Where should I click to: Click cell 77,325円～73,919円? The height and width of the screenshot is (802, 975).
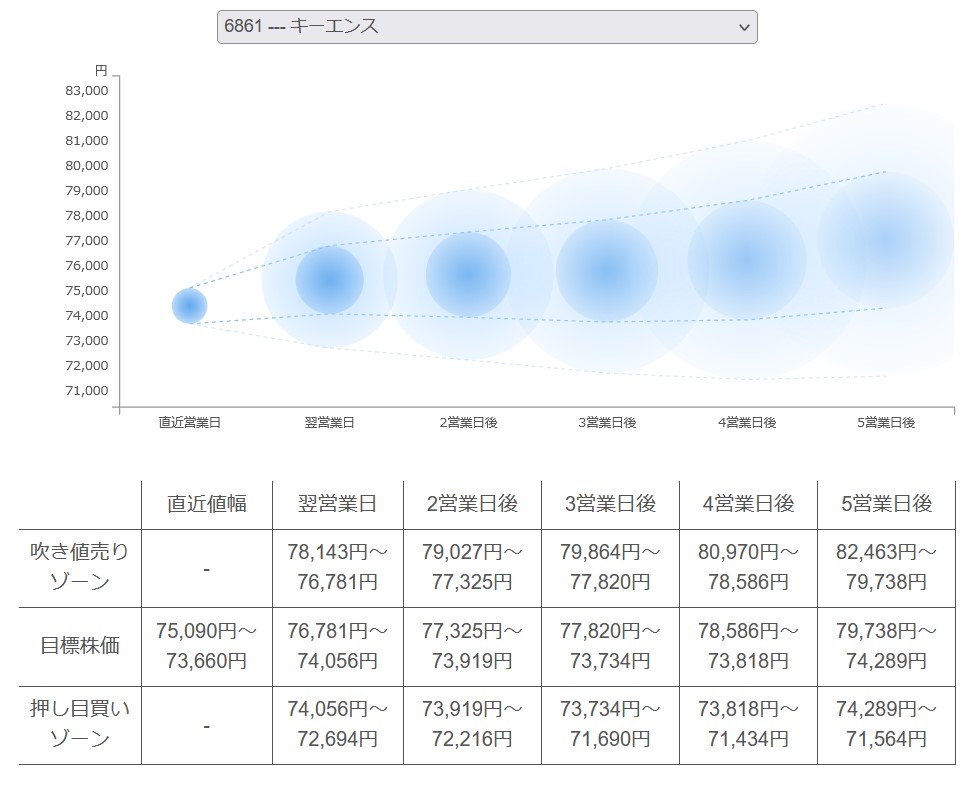pyautogui.click(x=472, y=645)
